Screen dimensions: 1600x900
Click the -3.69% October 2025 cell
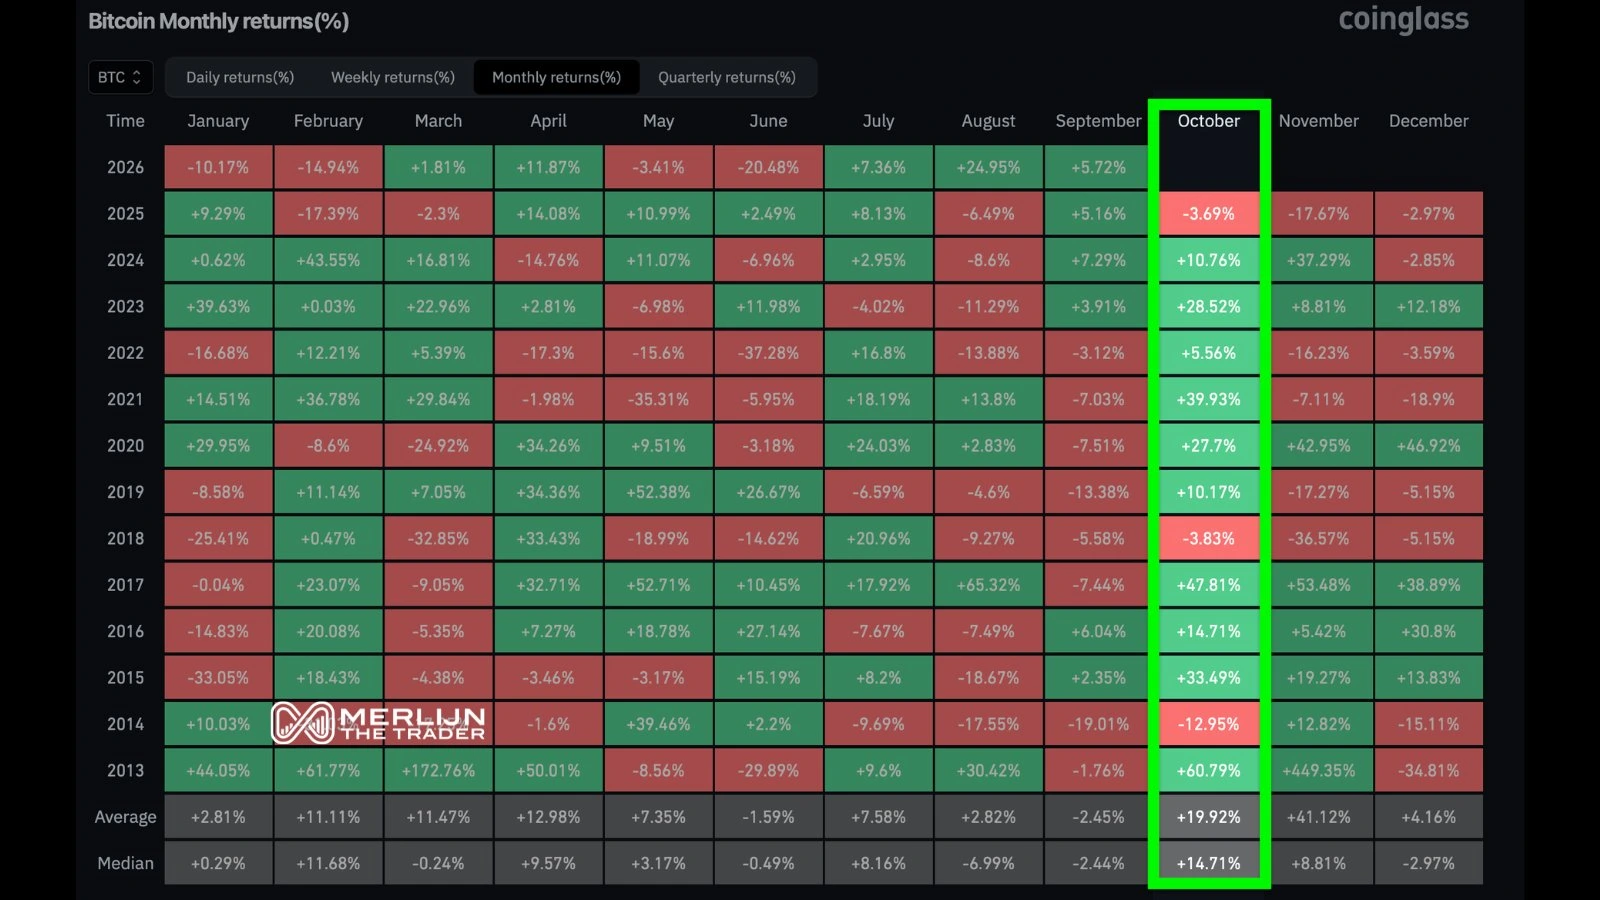[1209, 213]
